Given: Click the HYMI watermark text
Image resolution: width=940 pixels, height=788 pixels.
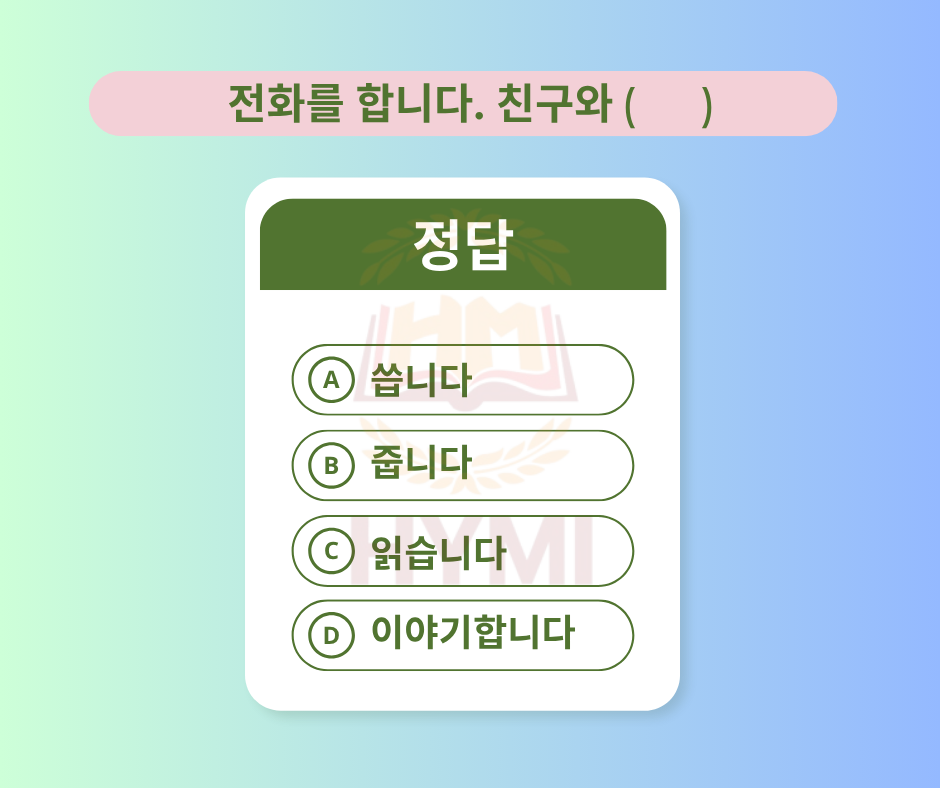Looking at the screenshot, I should tap(471, 552).
